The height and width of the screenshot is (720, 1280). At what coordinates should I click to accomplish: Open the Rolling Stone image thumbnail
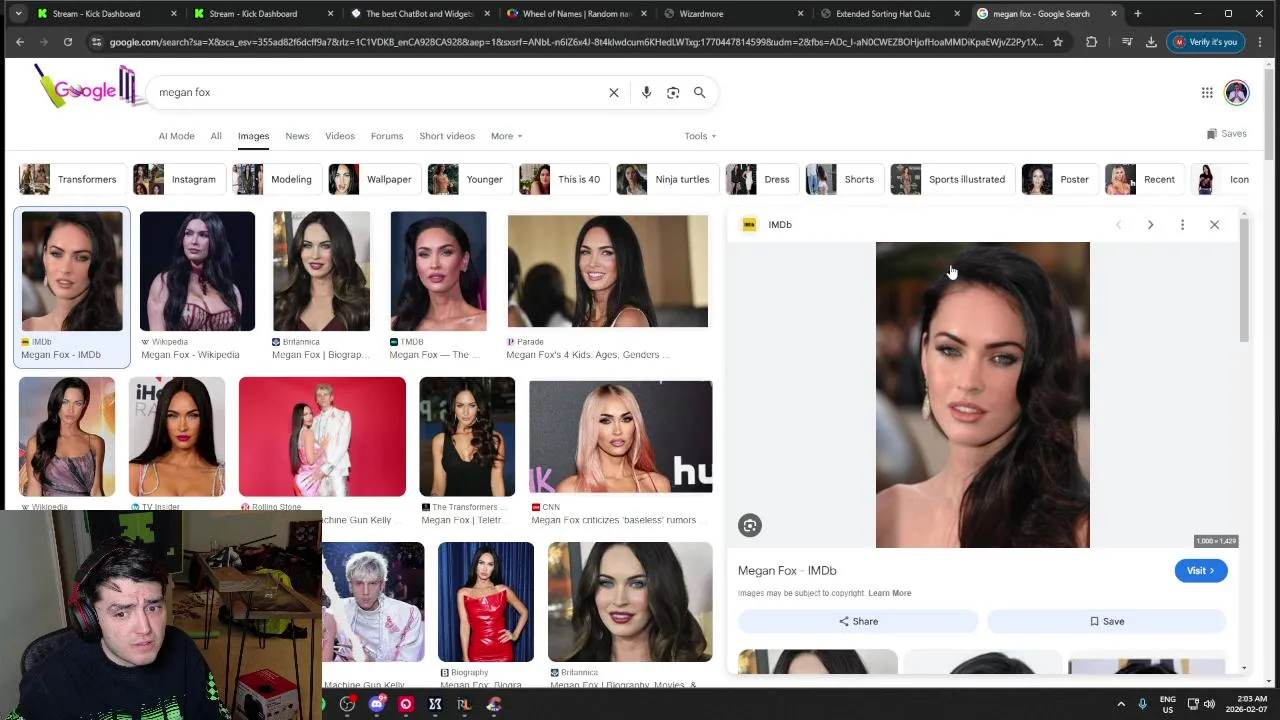tap(322, 436)
